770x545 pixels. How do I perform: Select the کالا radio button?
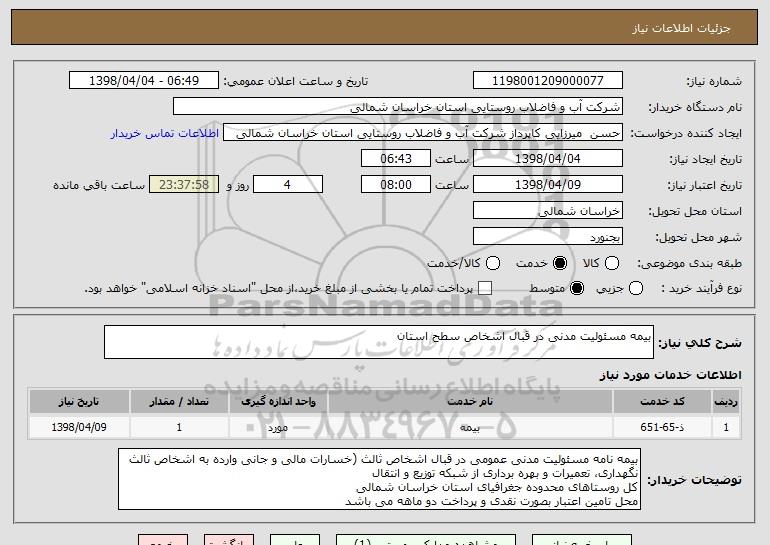[x=612, y=264]
